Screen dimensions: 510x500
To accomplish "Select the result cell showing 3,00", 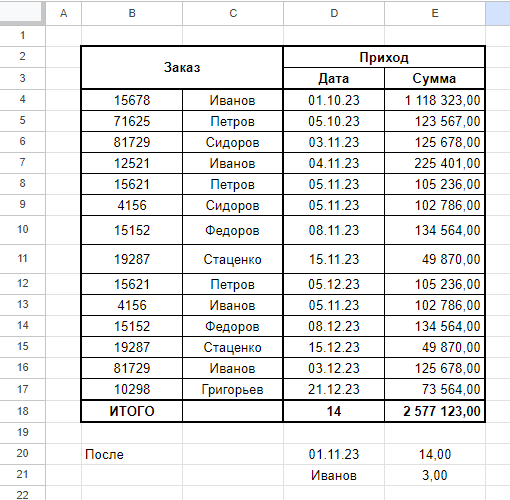I will pyautogui.click(x=435, y=475).
